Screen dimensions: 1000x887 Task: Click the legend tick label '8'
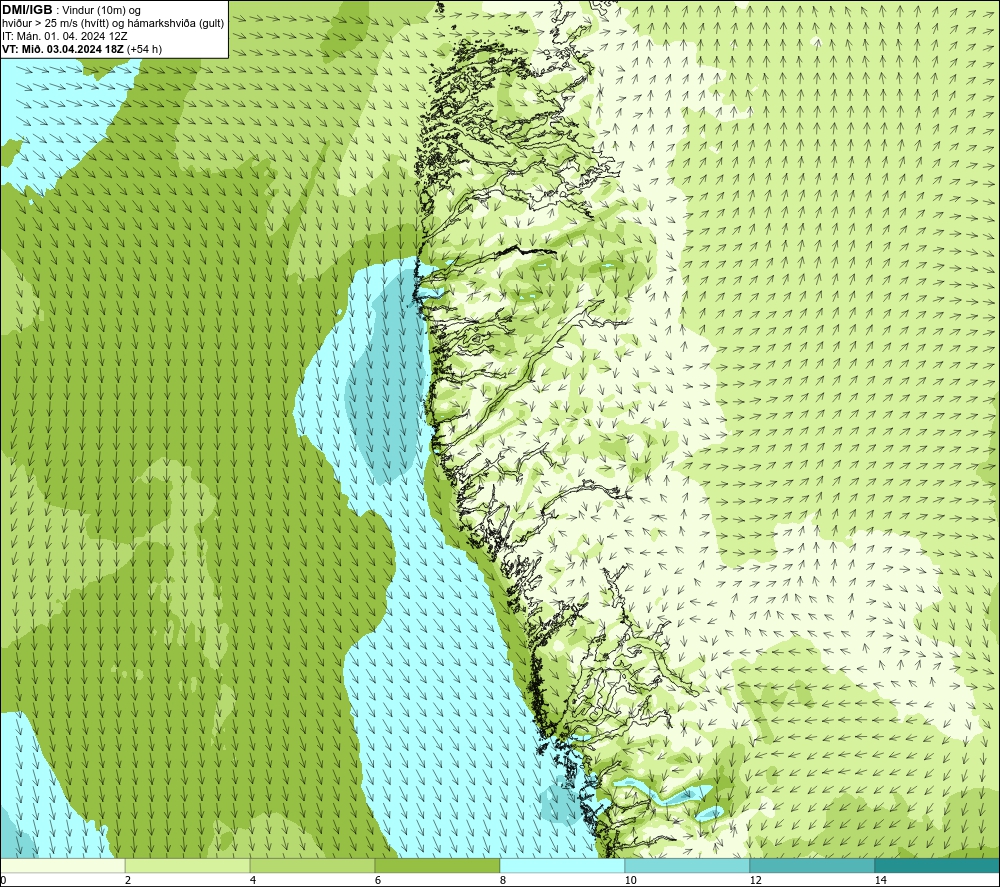(x=503, y=880)
